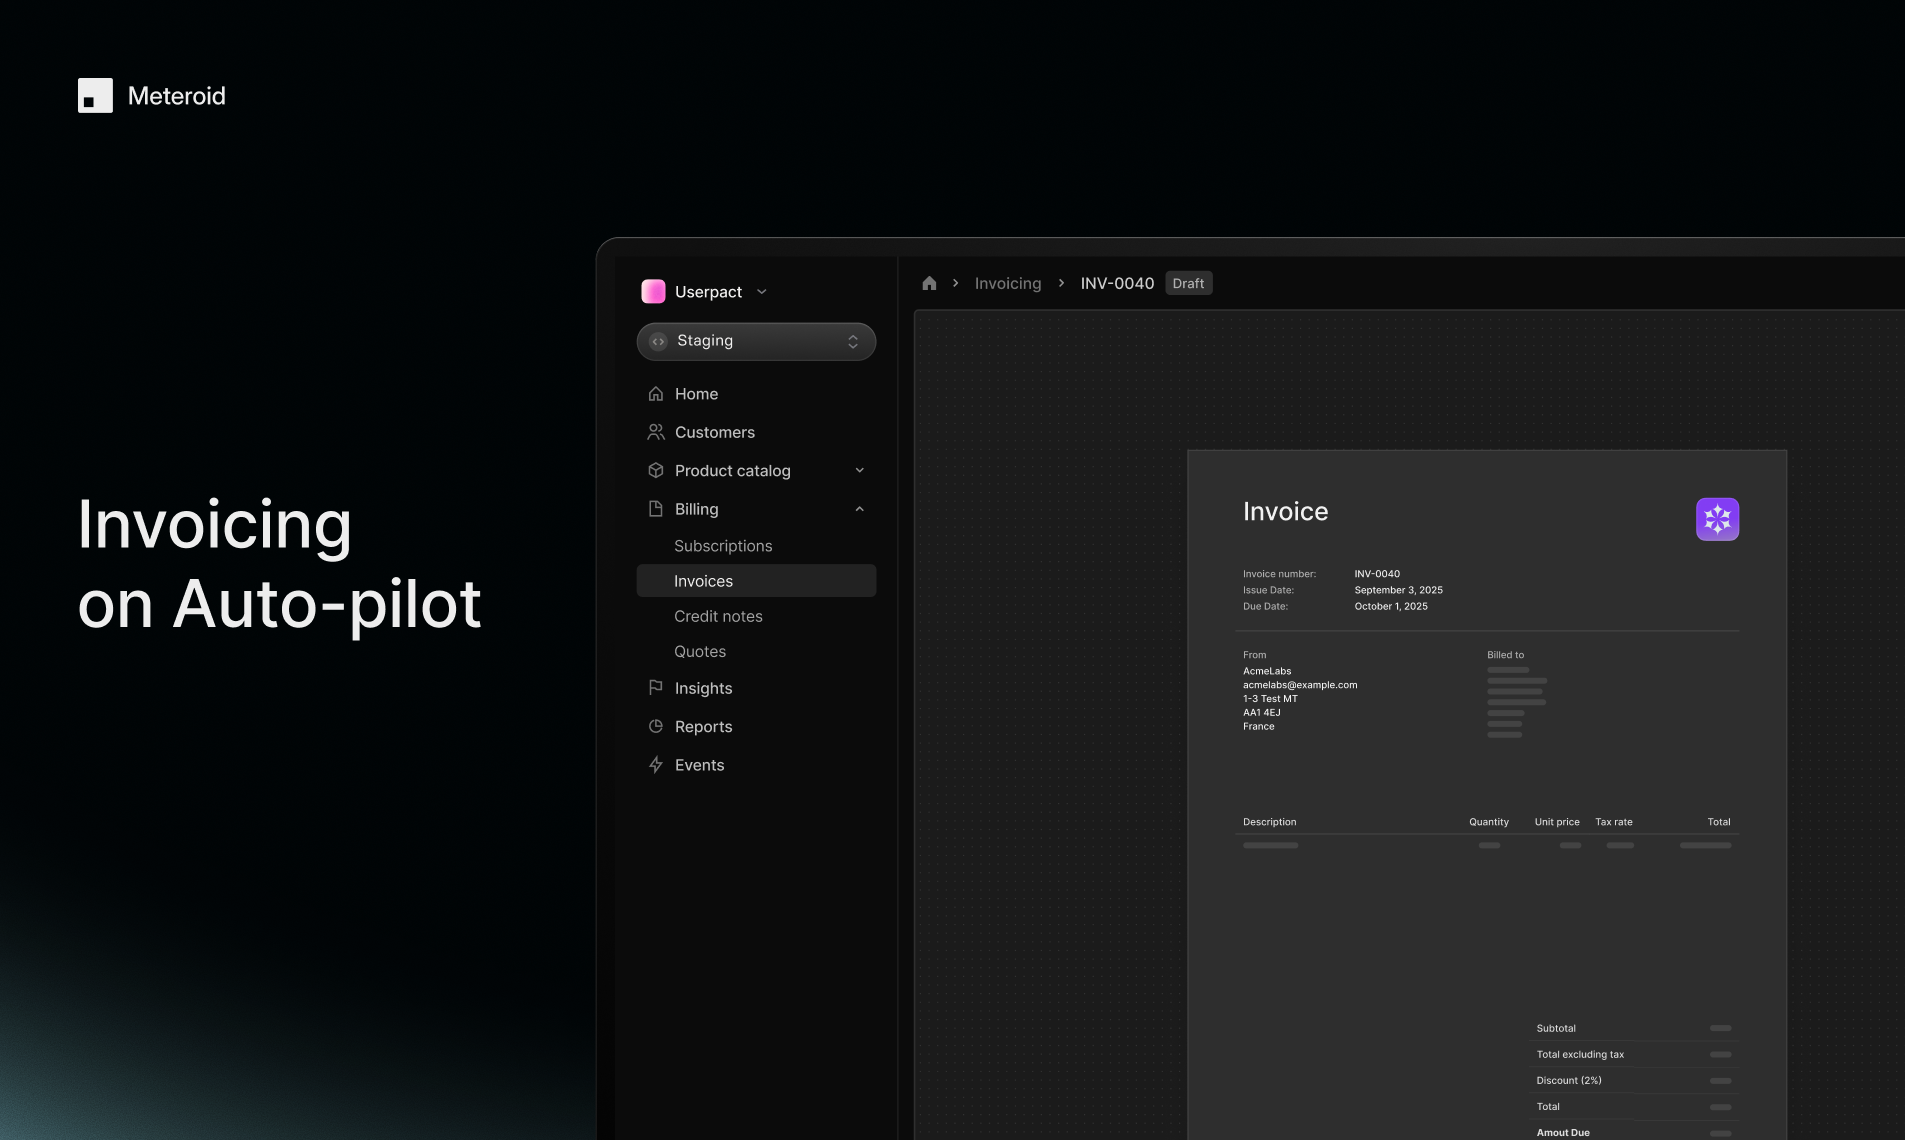Image resolution: width=1905 pixels, height=1140 pixels.
Task: Click the Events lightning bolt icon
Action: [656, 765]
